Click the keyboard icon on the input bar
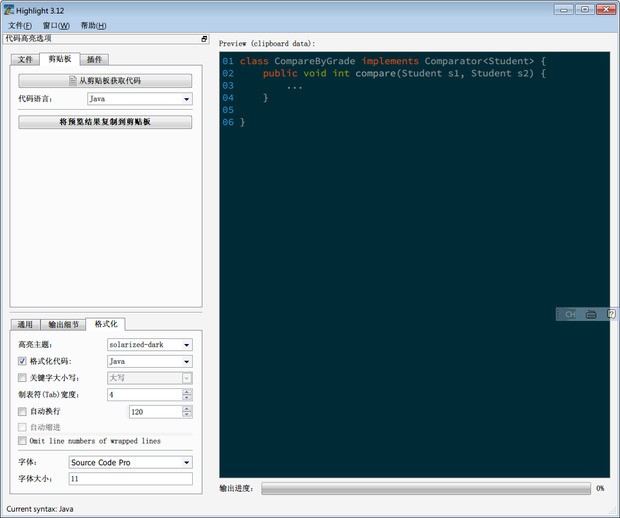 [591, 314]
